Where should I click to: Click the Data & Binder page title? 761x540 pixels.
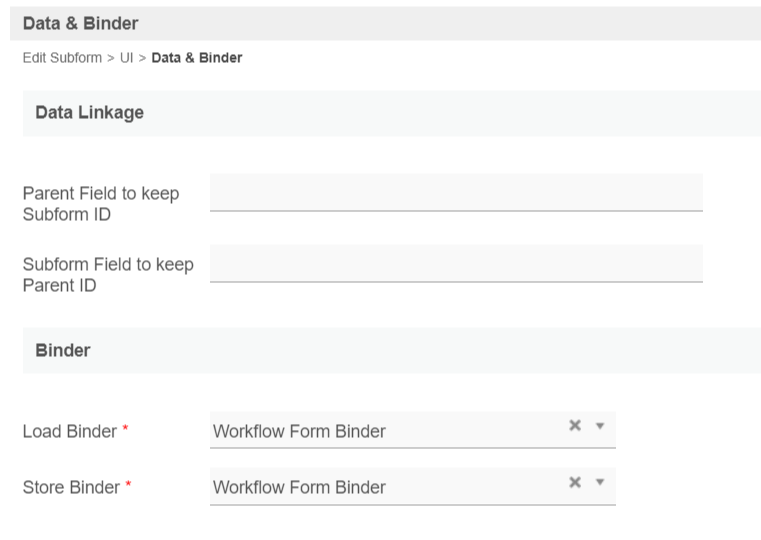pos(80,23)
